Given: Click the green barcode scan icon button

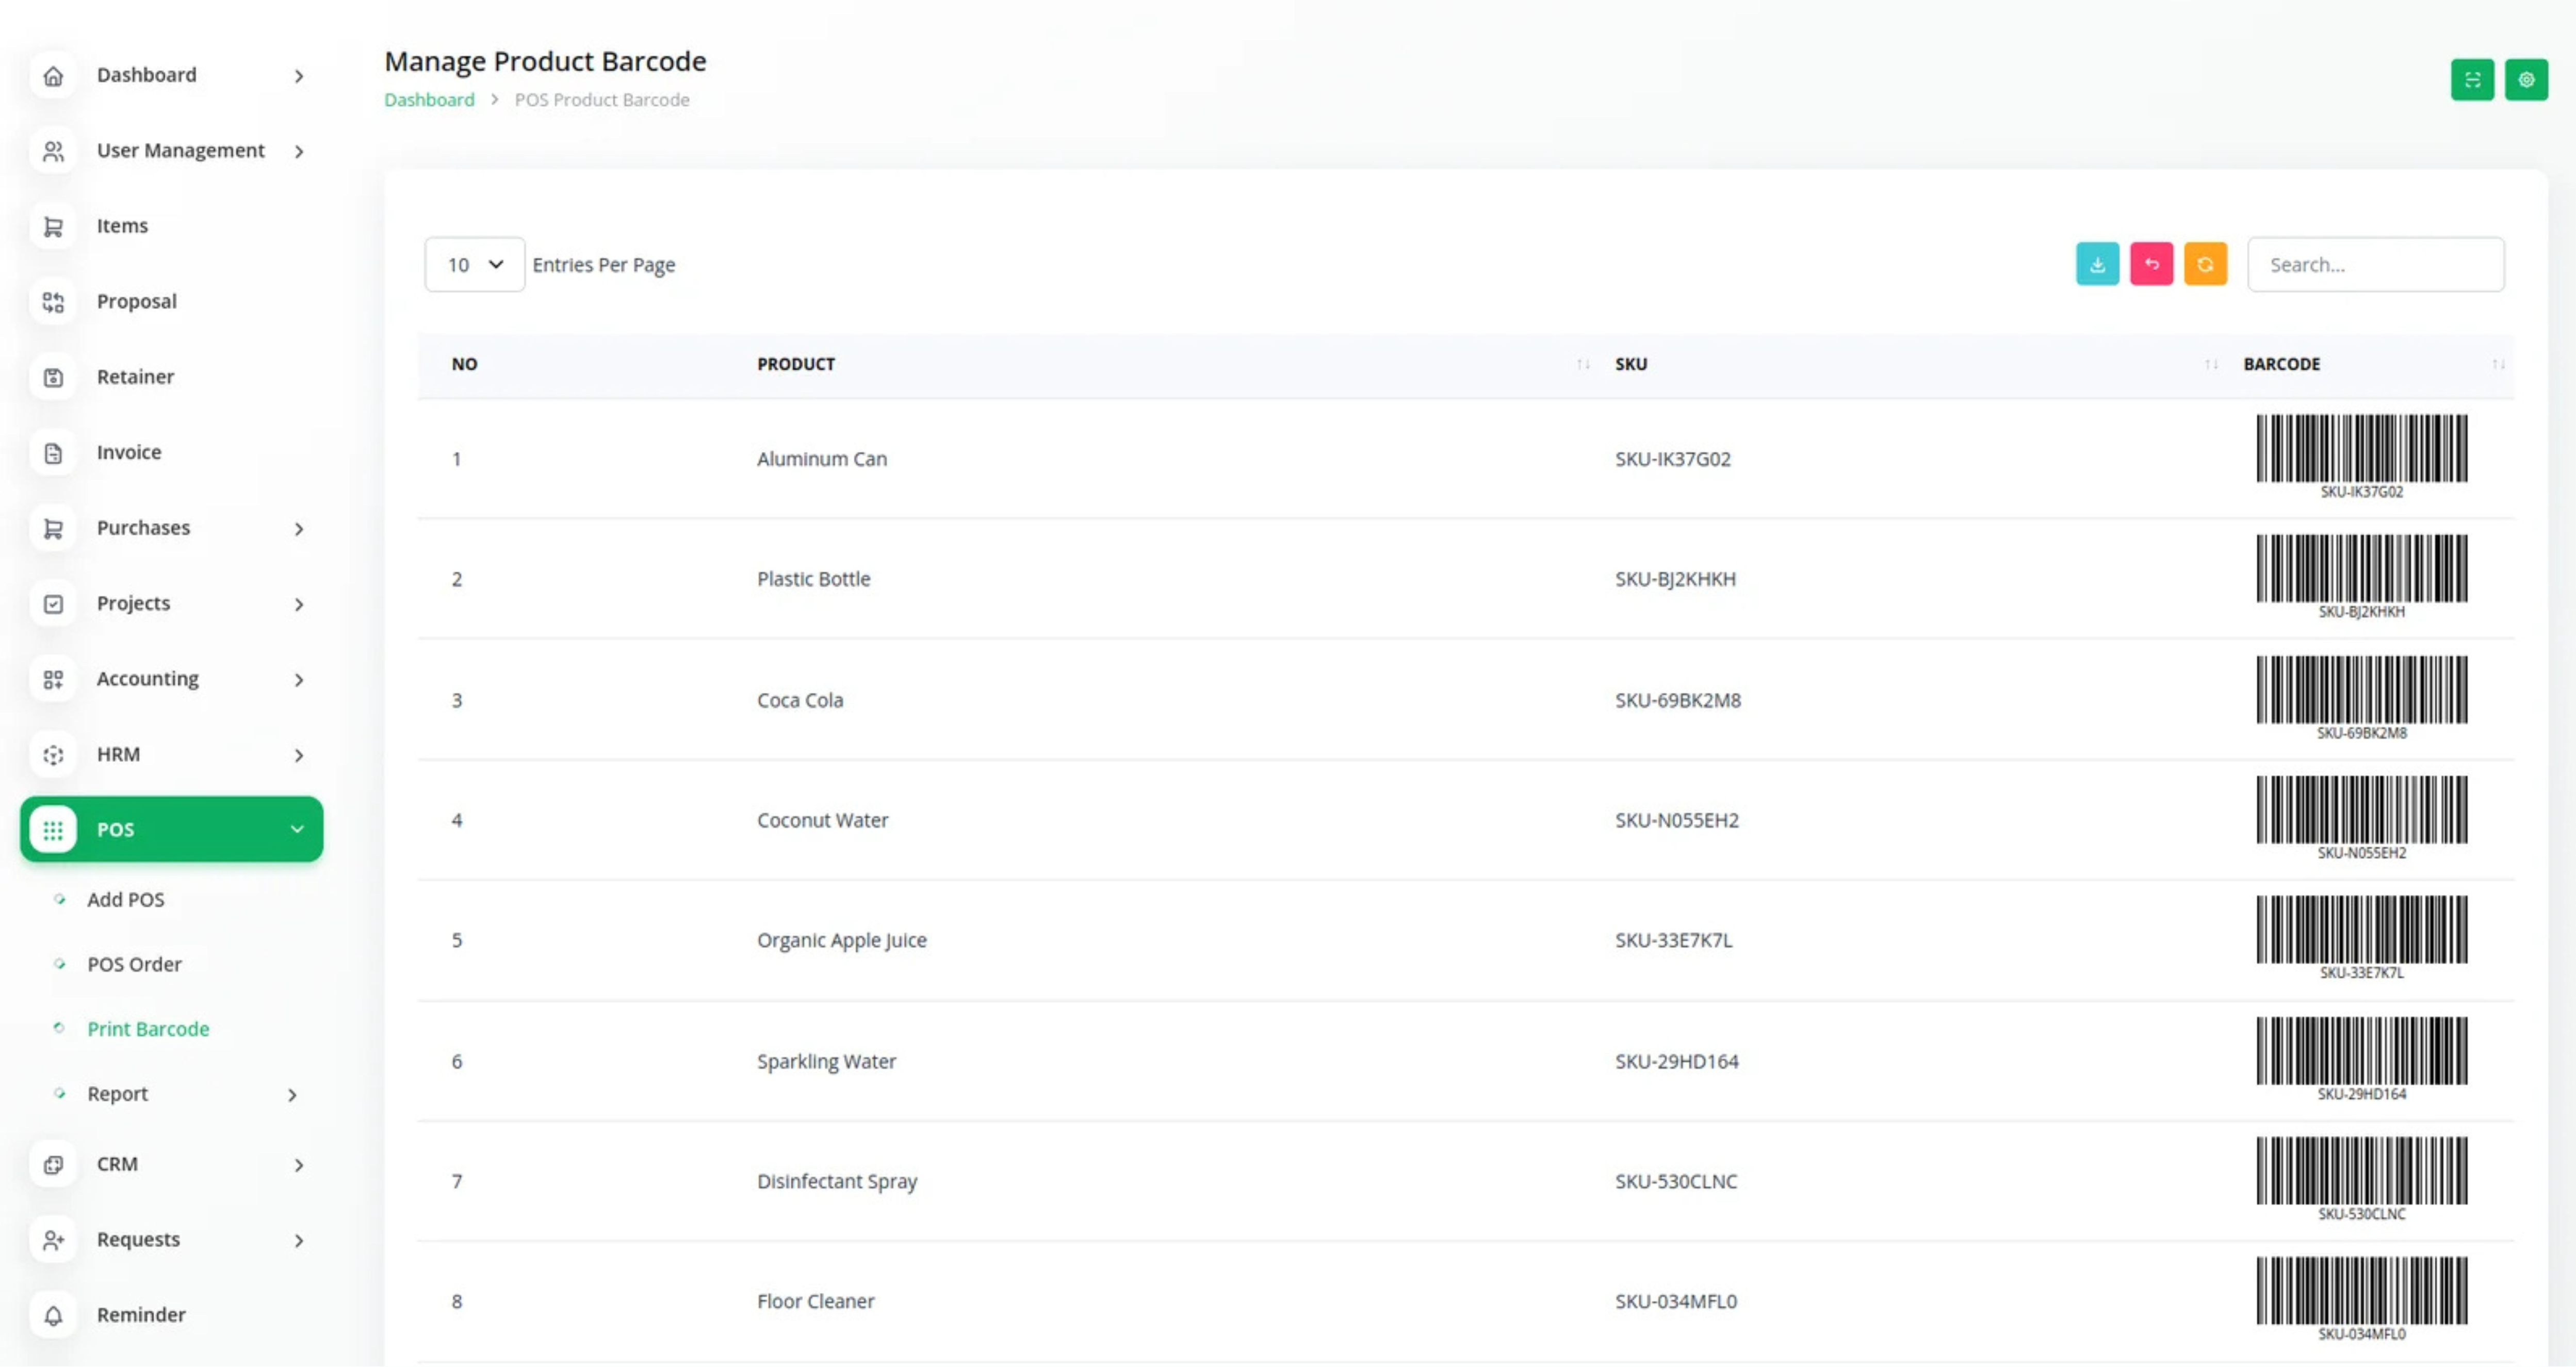Looking at the screenshot, I should [x=2472, y=80].
